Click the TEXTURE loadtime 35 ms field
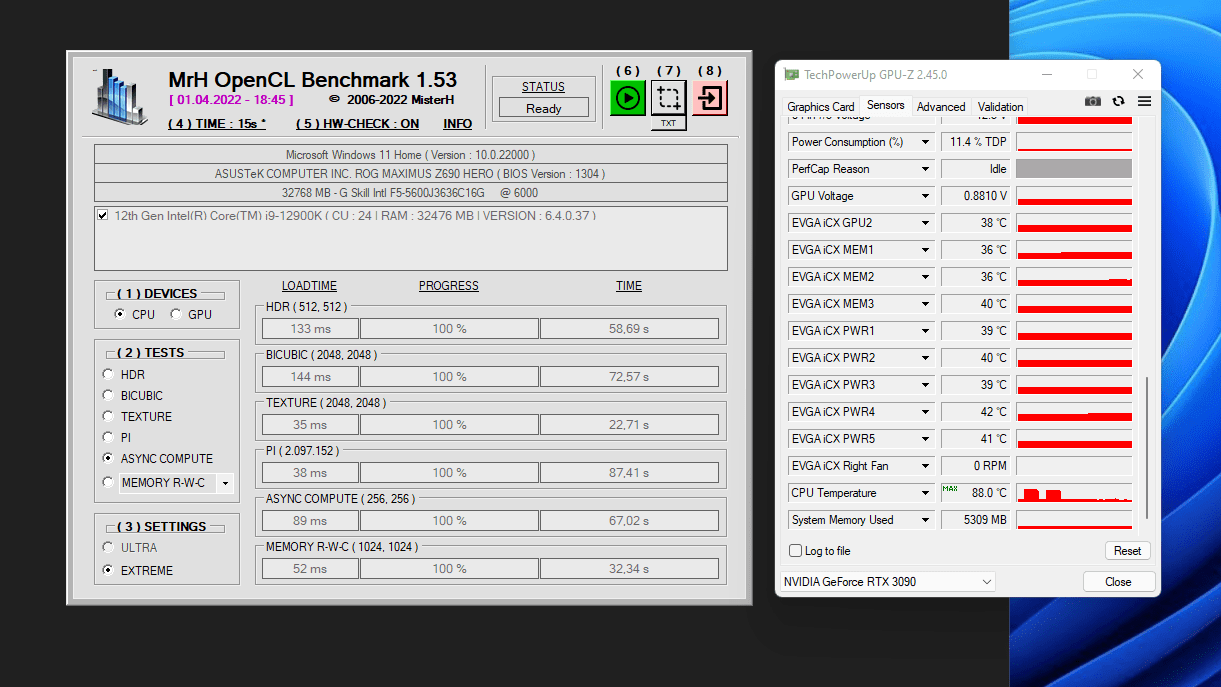 coord(310,425)
